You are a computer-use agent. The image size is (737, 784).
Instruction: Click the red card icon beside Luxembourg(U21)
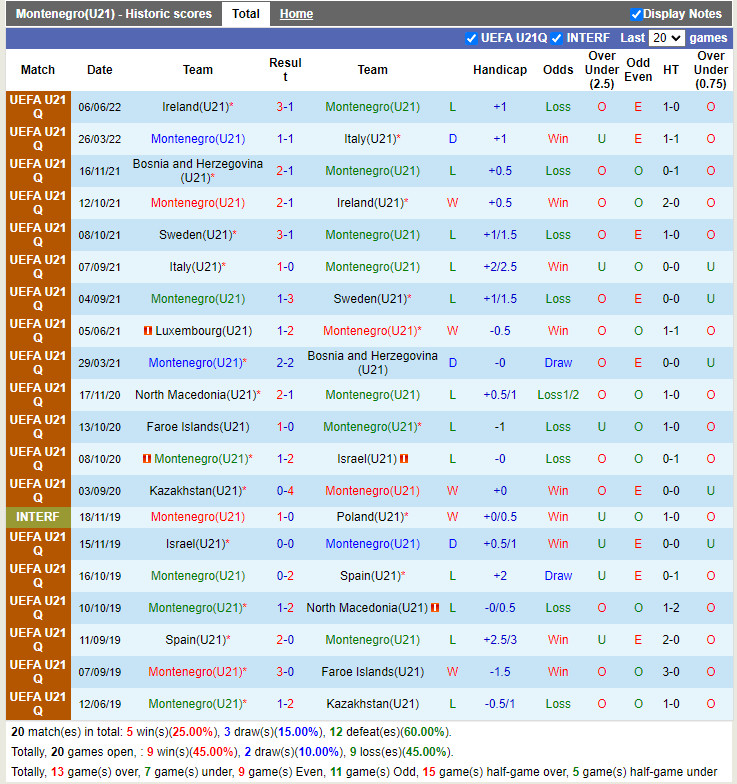[x=147, y=331]
